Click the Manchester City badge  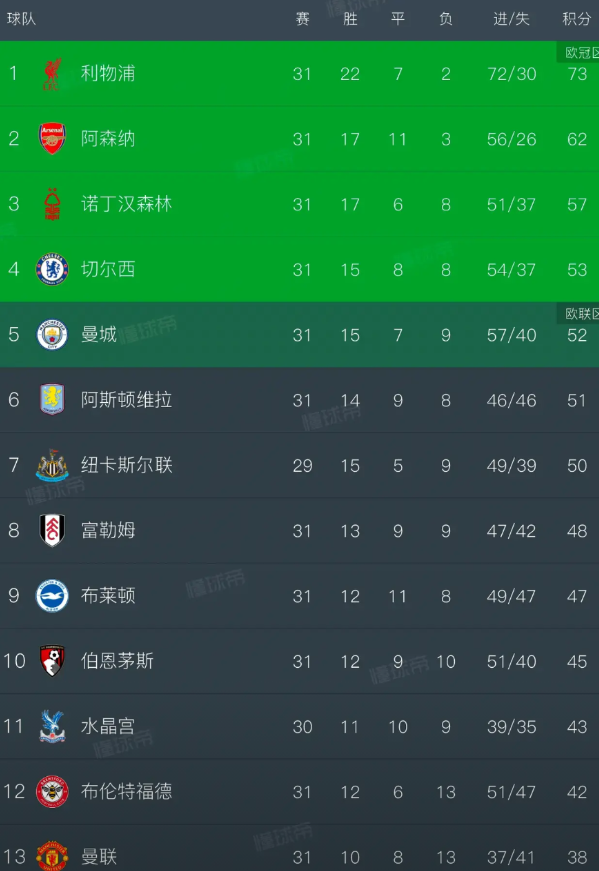(52, 335)
